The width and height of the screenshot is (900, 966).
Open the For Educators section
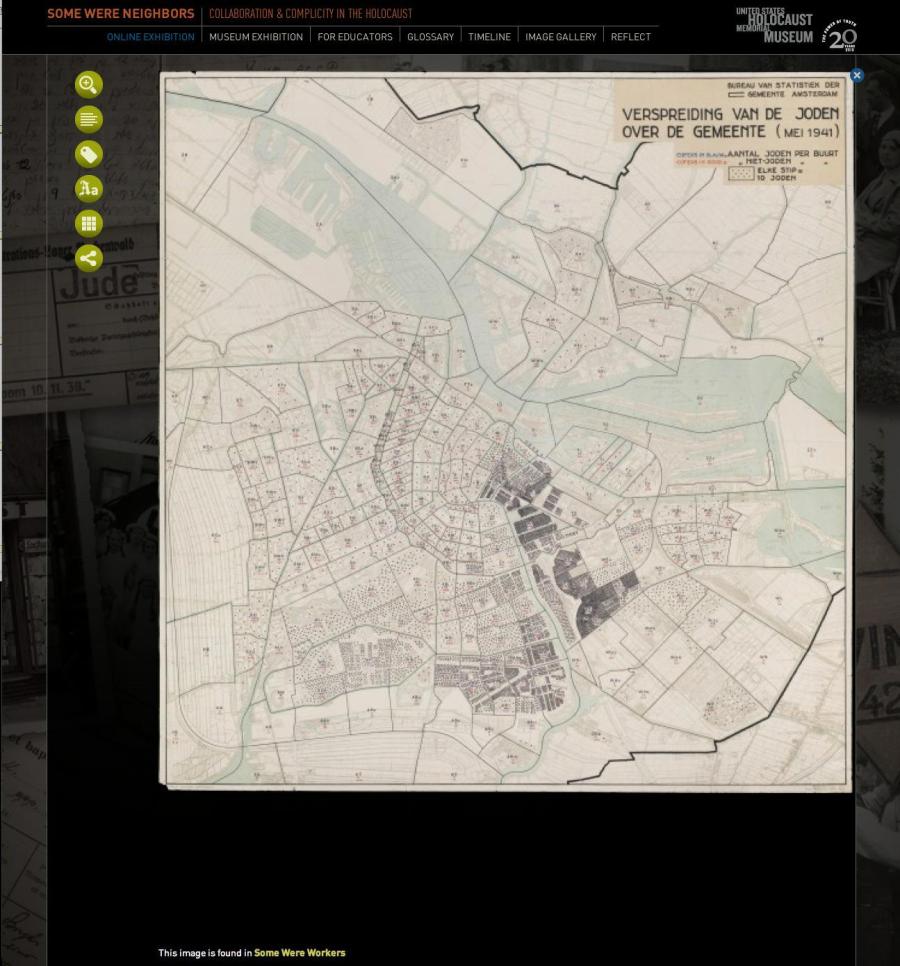tap(355, 37)
